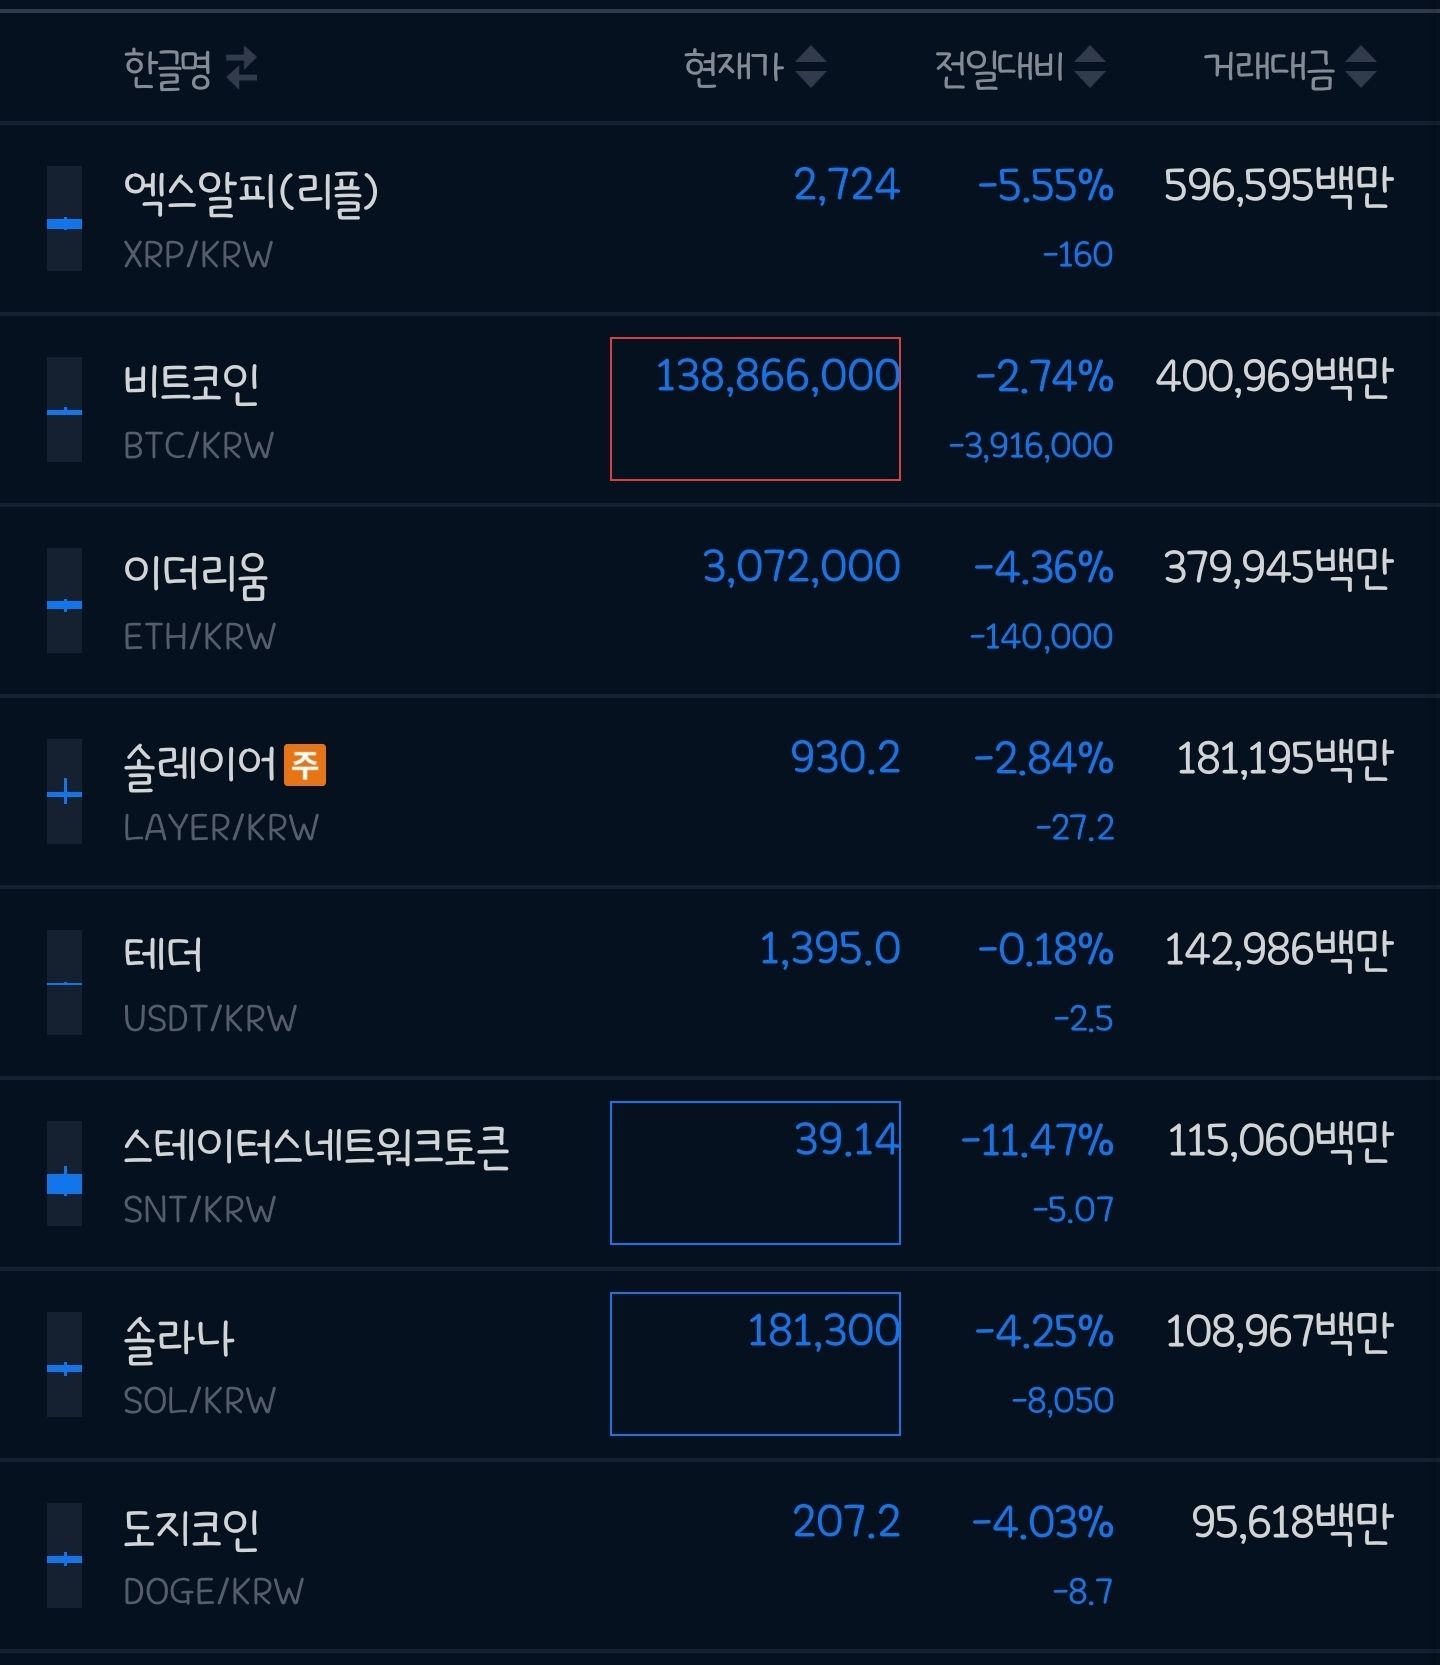Open the 솔라나 SOL/KRW listing

tap(720, 1365)
